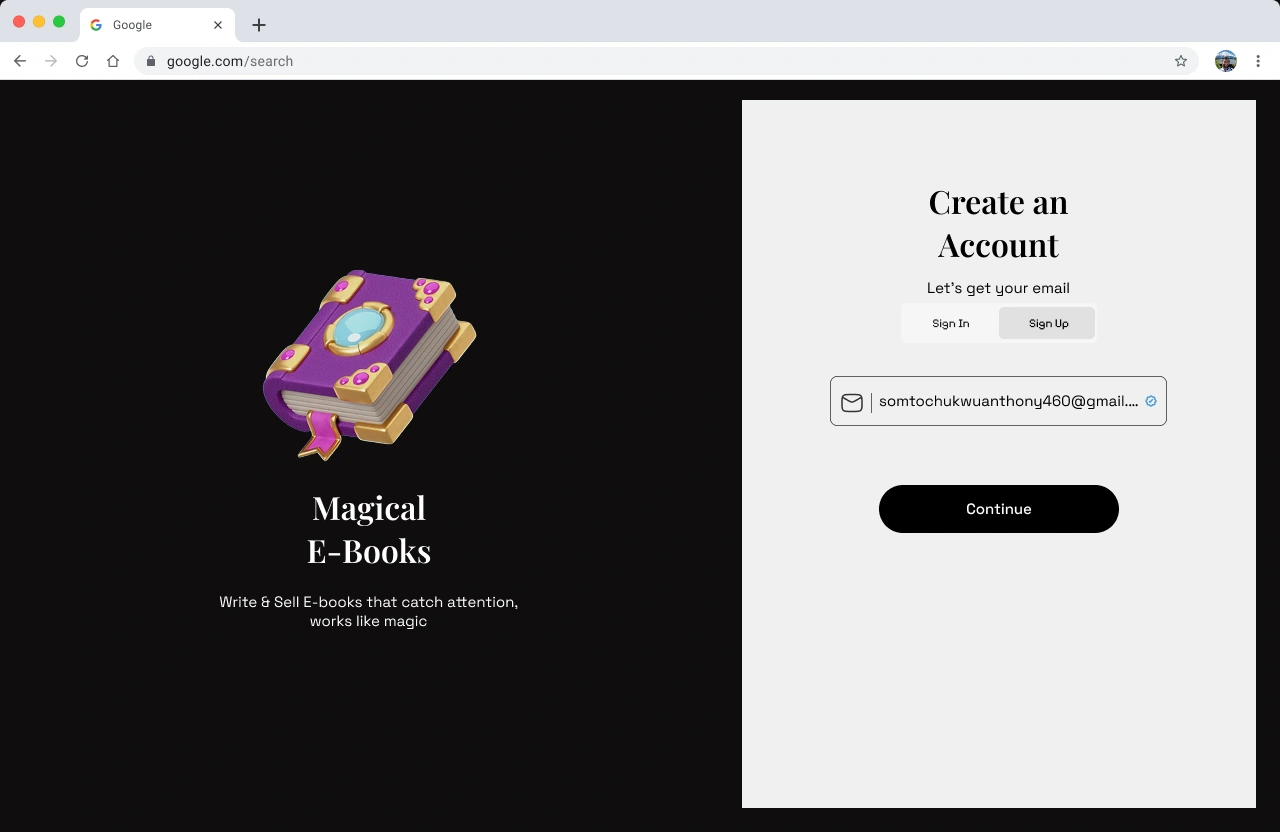Click the purple magical book image

click(x=369, y=364)
